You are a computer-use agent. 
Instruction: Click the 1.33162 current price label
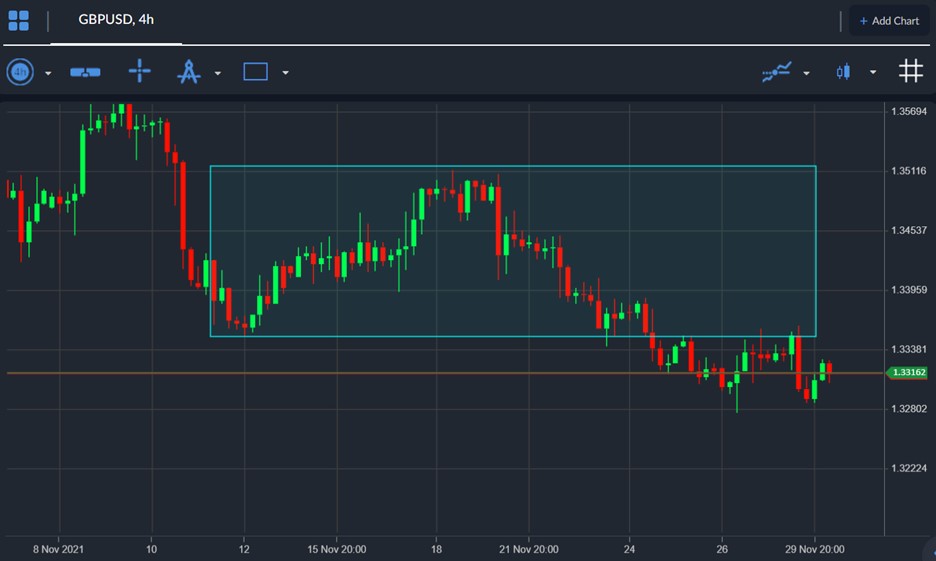(x=907, y=372)
